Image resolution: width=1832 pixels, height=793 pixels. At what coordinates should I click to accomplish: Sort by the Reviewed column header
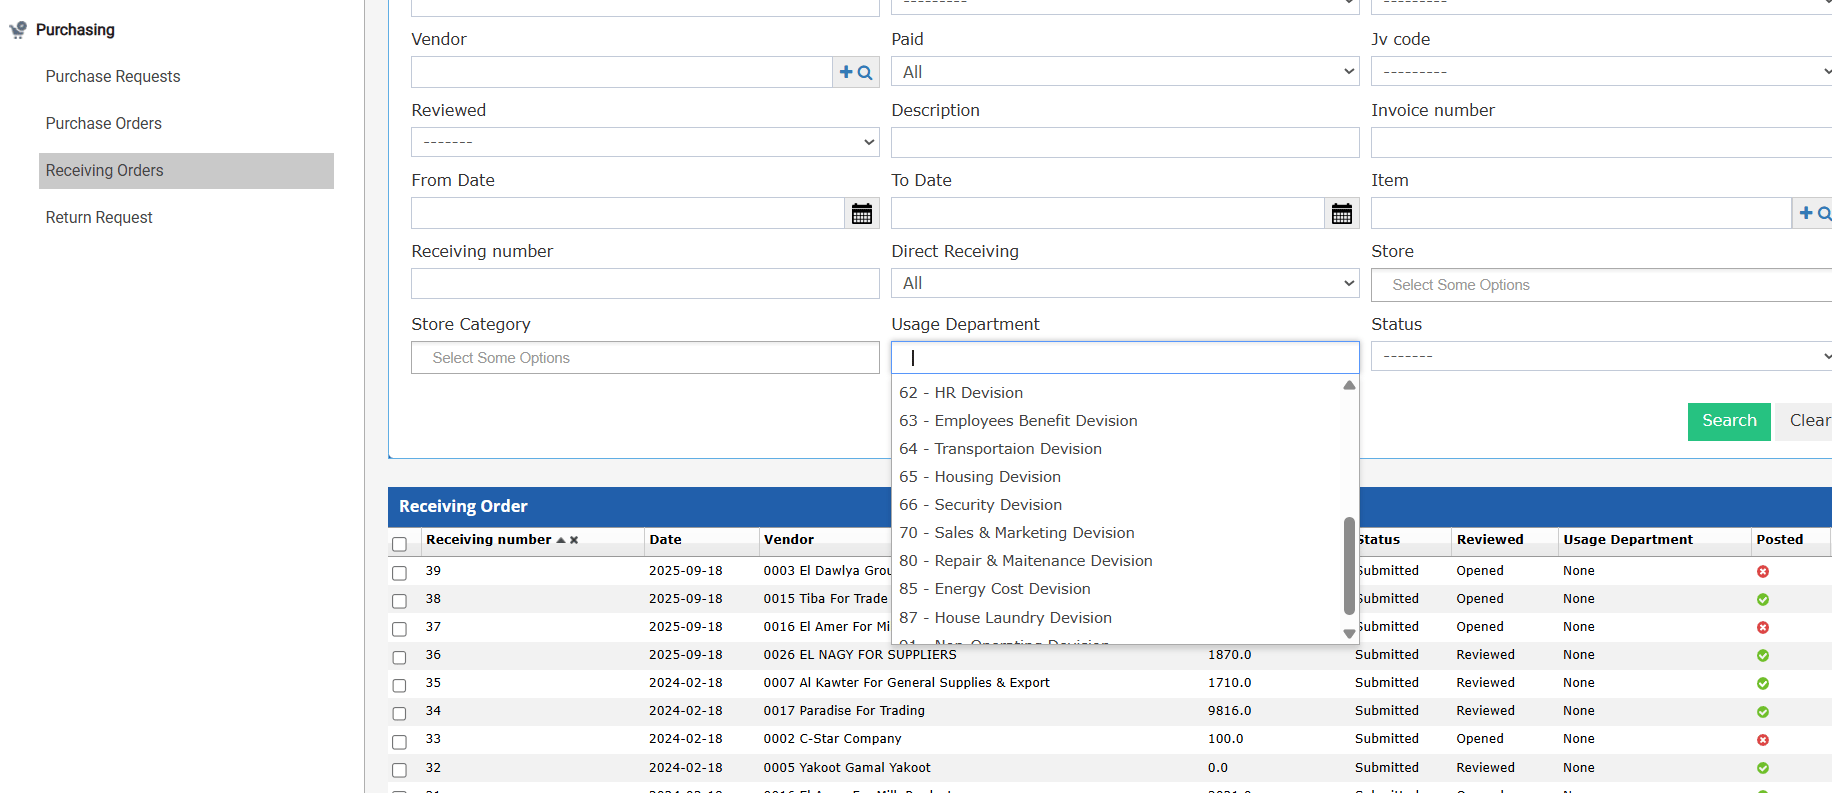(1490, 540)
